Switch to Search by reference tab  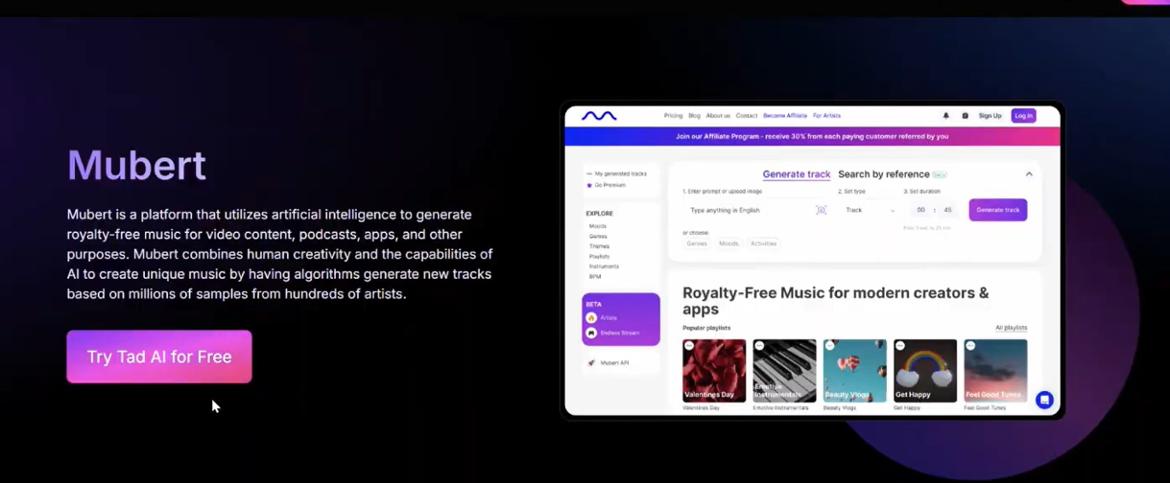point(883,174)
